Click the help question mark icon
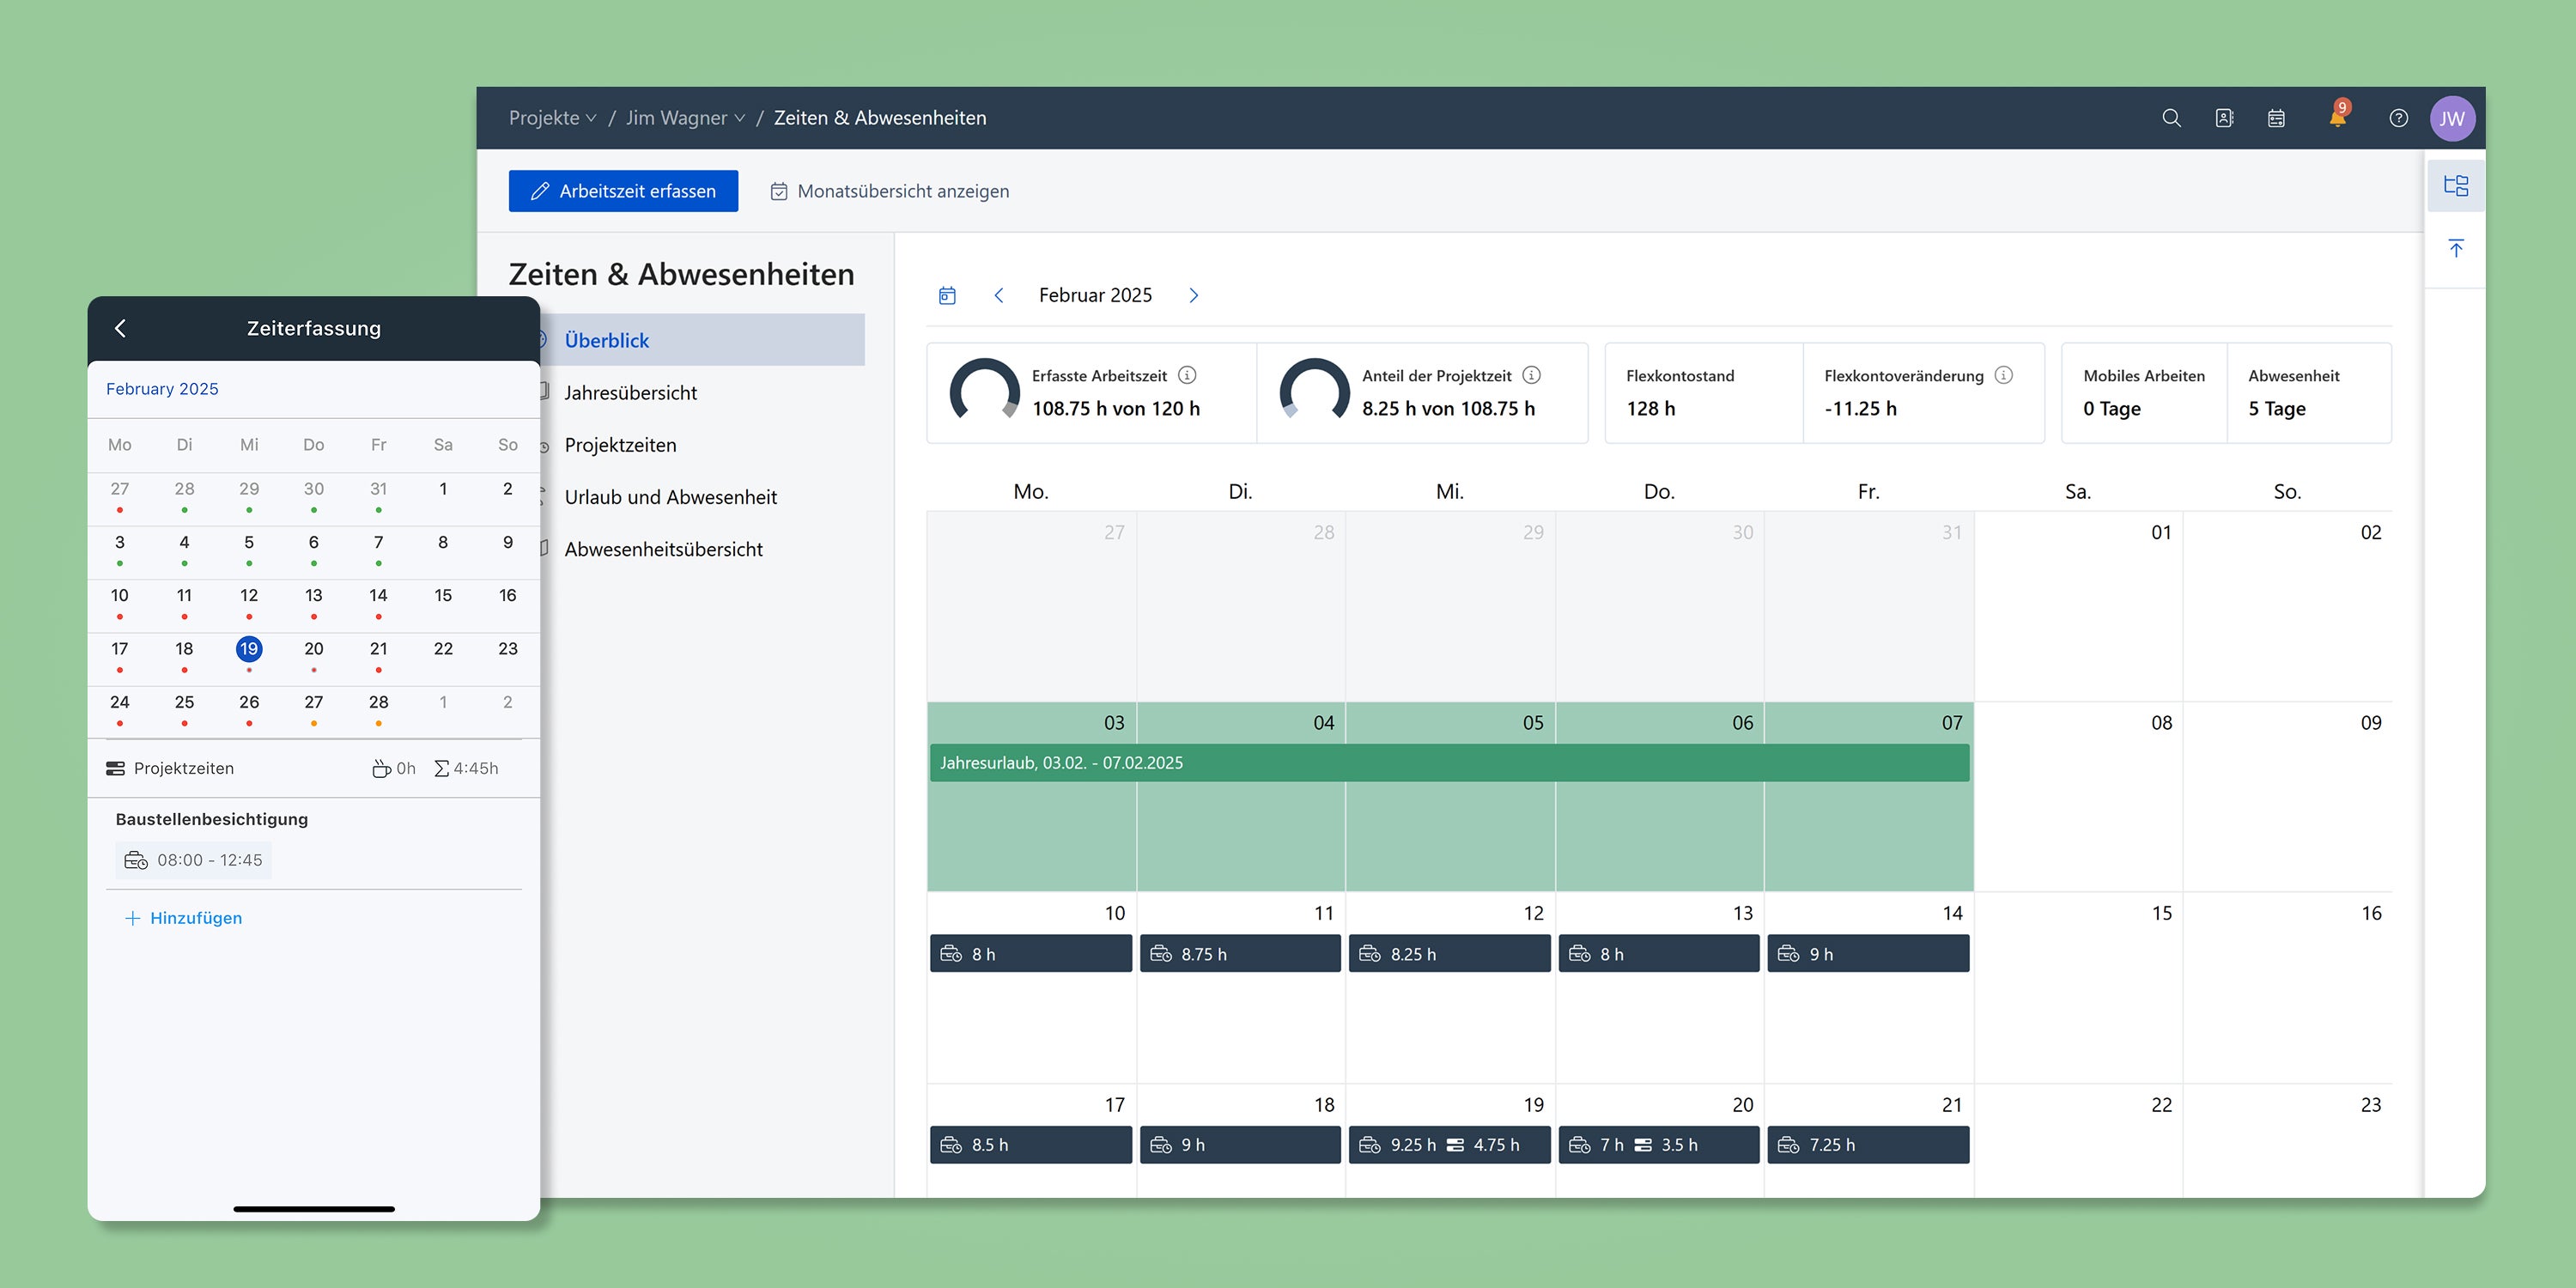The height and width of the screenshot is (1288, 2576). click(2398, 118)
